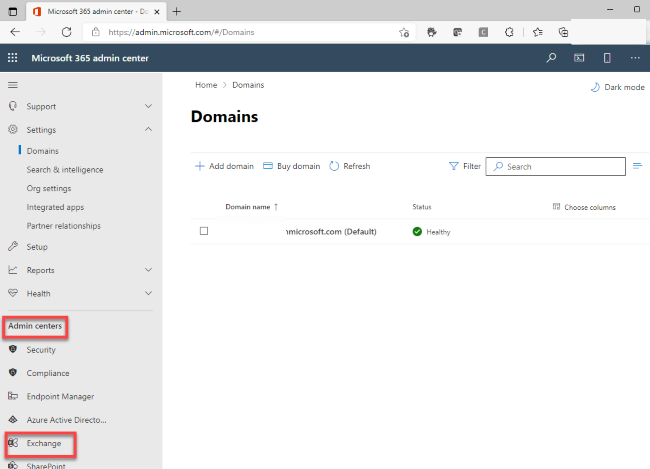Open the onmicrosoft.com (Default) domain
This screenshot has width=650, height=469.
point(331,231)
